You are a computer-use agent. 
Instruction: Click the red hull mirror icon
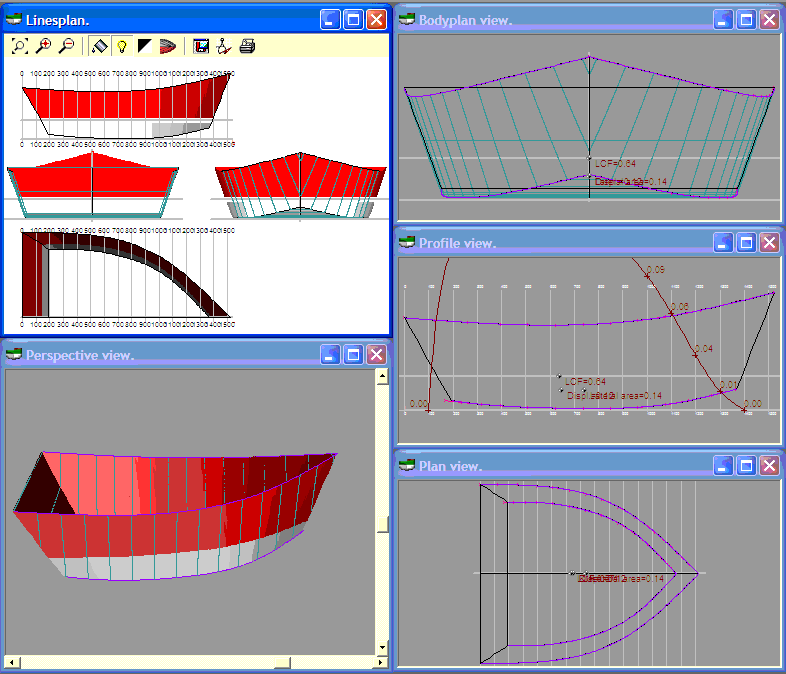[168, 46]
